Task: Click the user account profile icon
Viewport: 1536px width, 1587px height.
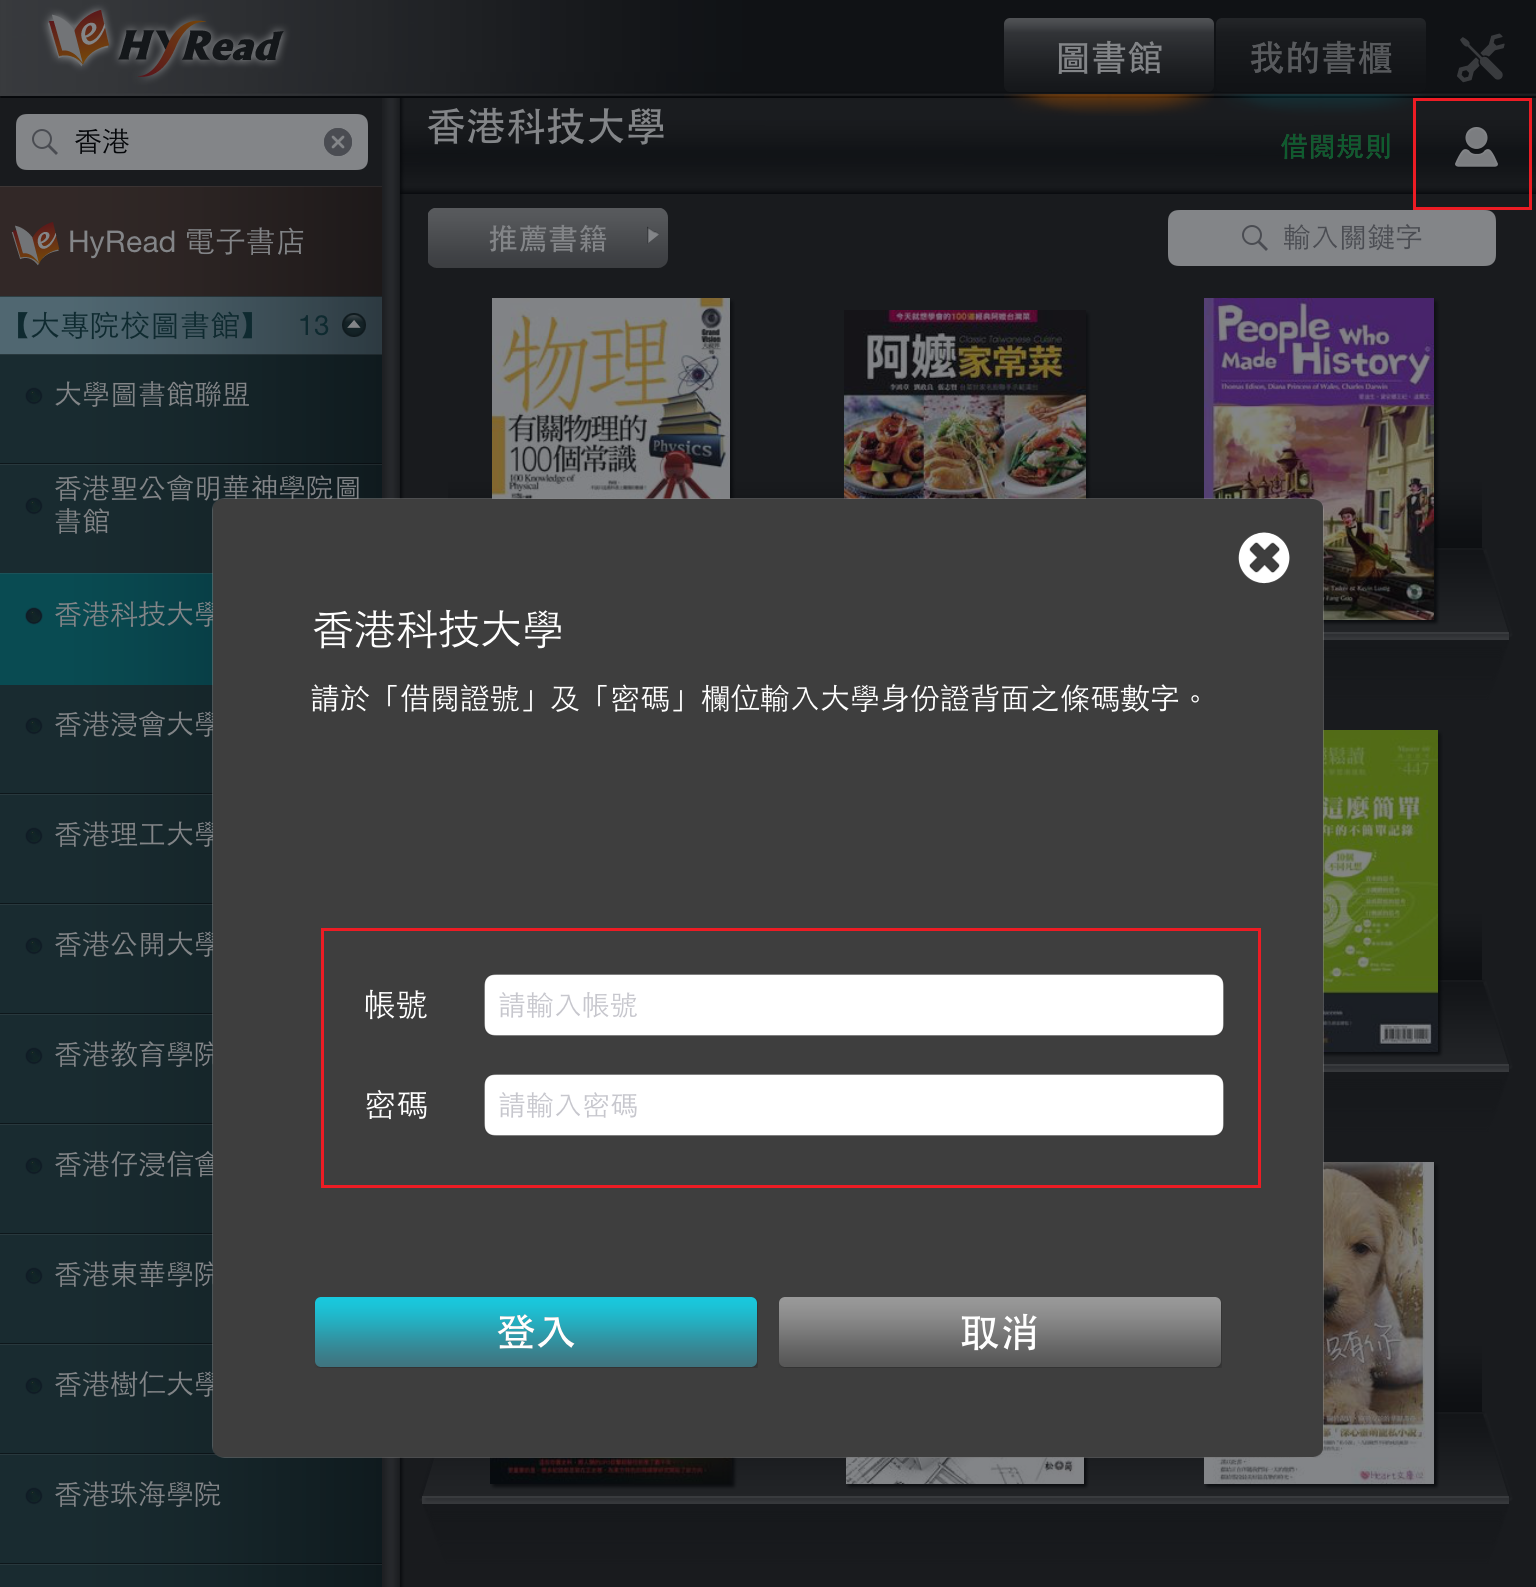Action: [1475, 147]
